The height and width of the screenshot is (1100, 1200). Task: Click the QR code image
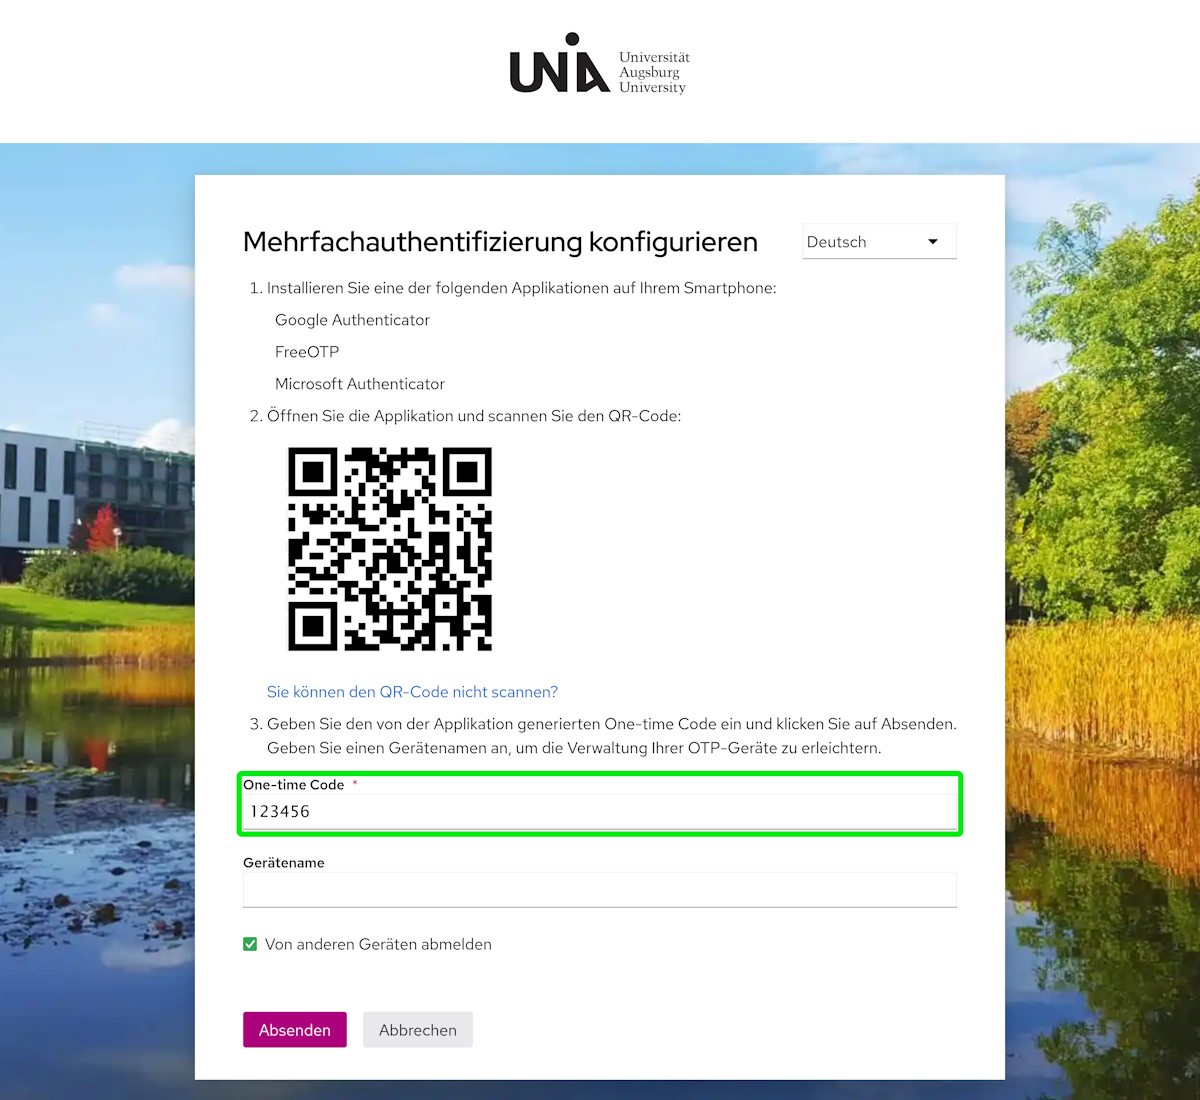point(390,549)
